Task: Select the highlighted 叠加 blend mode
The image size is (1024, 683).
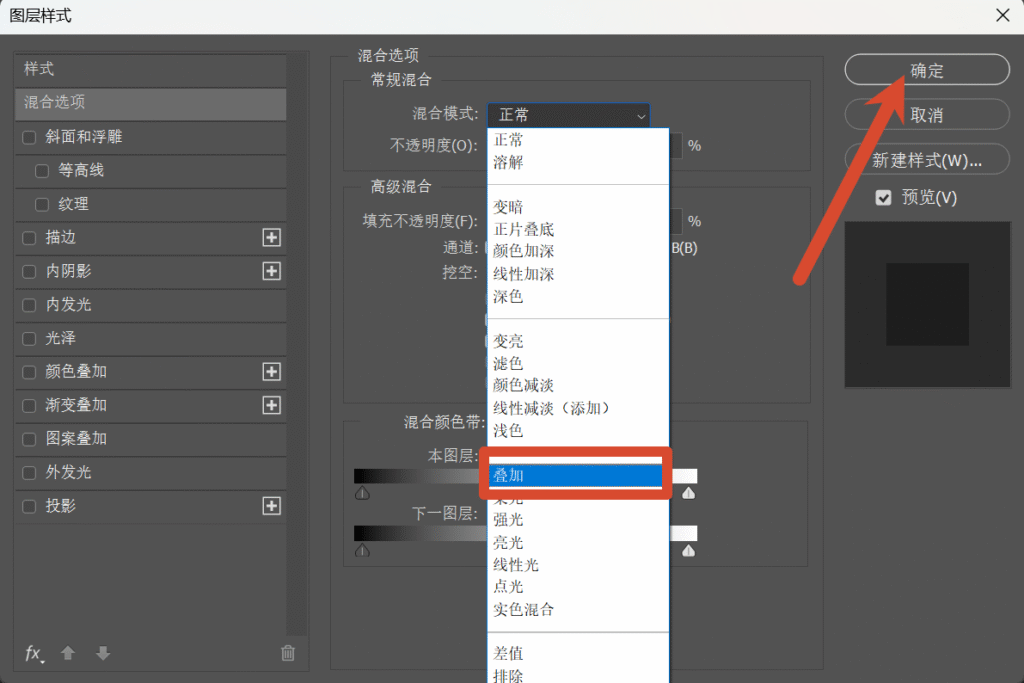Action: 575,476
